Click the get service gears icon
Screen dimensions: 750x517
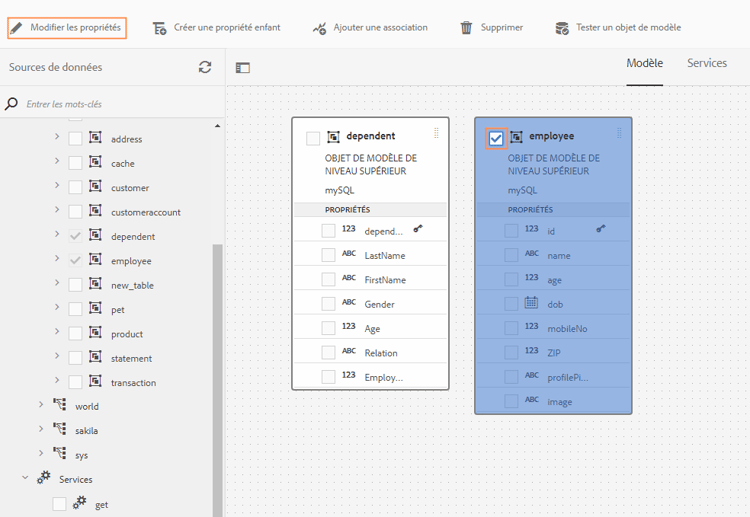tap(79, 502)
